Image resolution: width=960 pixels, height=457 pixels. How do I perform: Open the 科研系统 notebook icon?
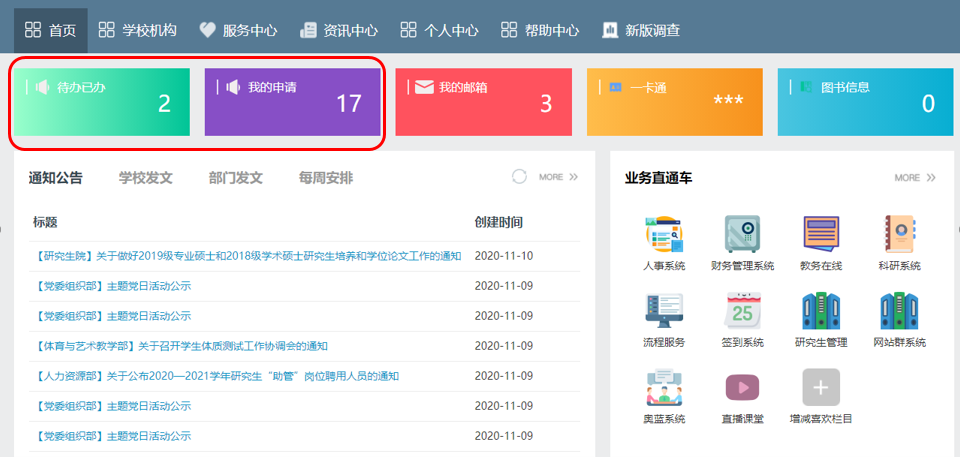point(899,234)
